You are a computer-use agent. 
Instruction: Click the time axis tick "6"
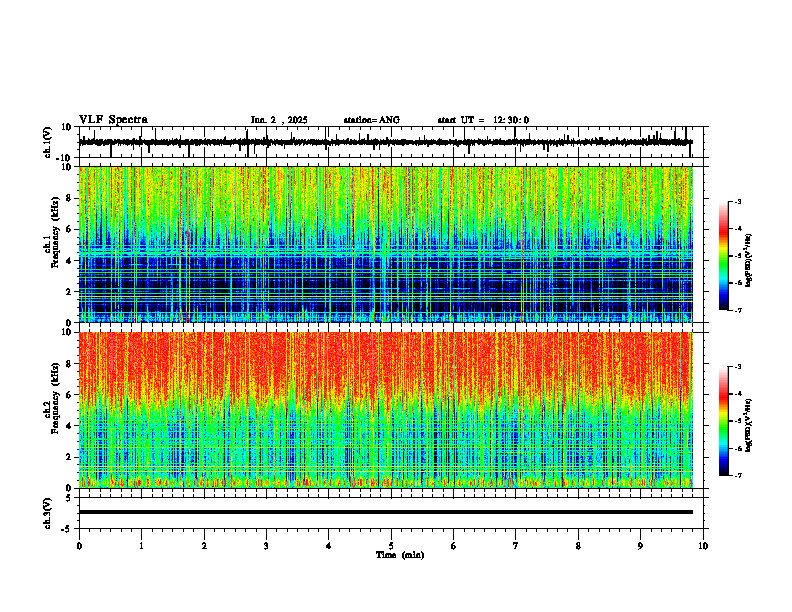(x=453, y=546)
